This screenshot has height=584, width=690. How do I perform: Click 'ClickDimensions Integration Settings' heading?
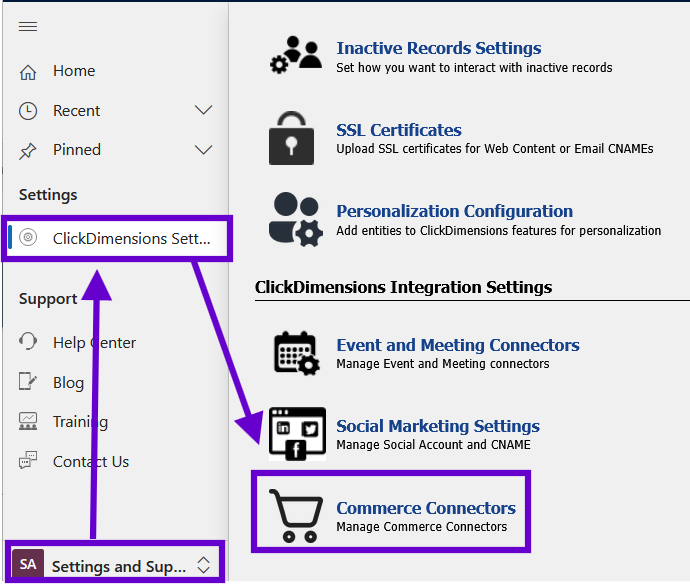point(404,287)
